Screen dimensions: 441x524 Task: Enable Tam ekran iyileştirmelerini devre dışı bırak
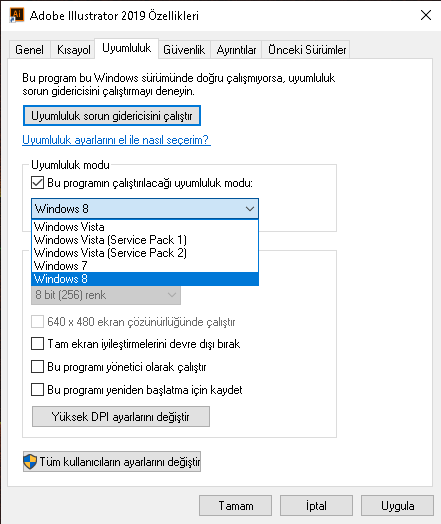(x=37, y=344)
